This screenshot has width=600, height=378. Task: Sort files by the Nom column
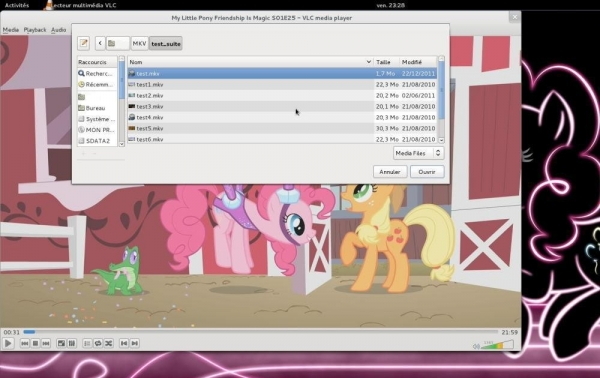click(250, 62)
